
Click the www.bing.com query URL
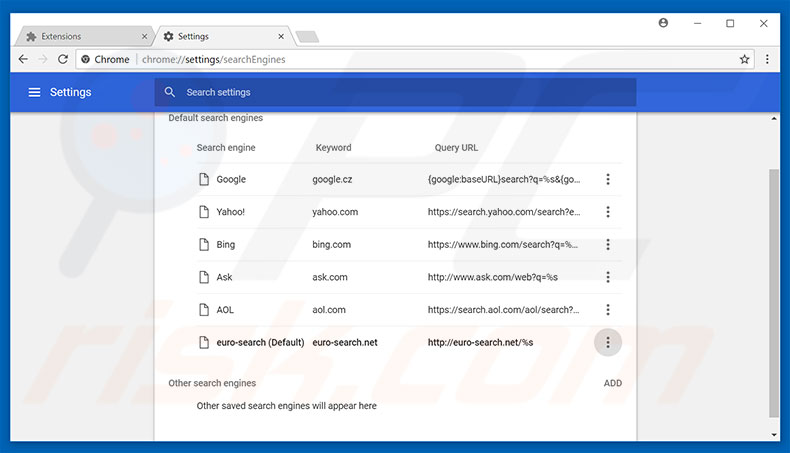[x=503, y=244]
